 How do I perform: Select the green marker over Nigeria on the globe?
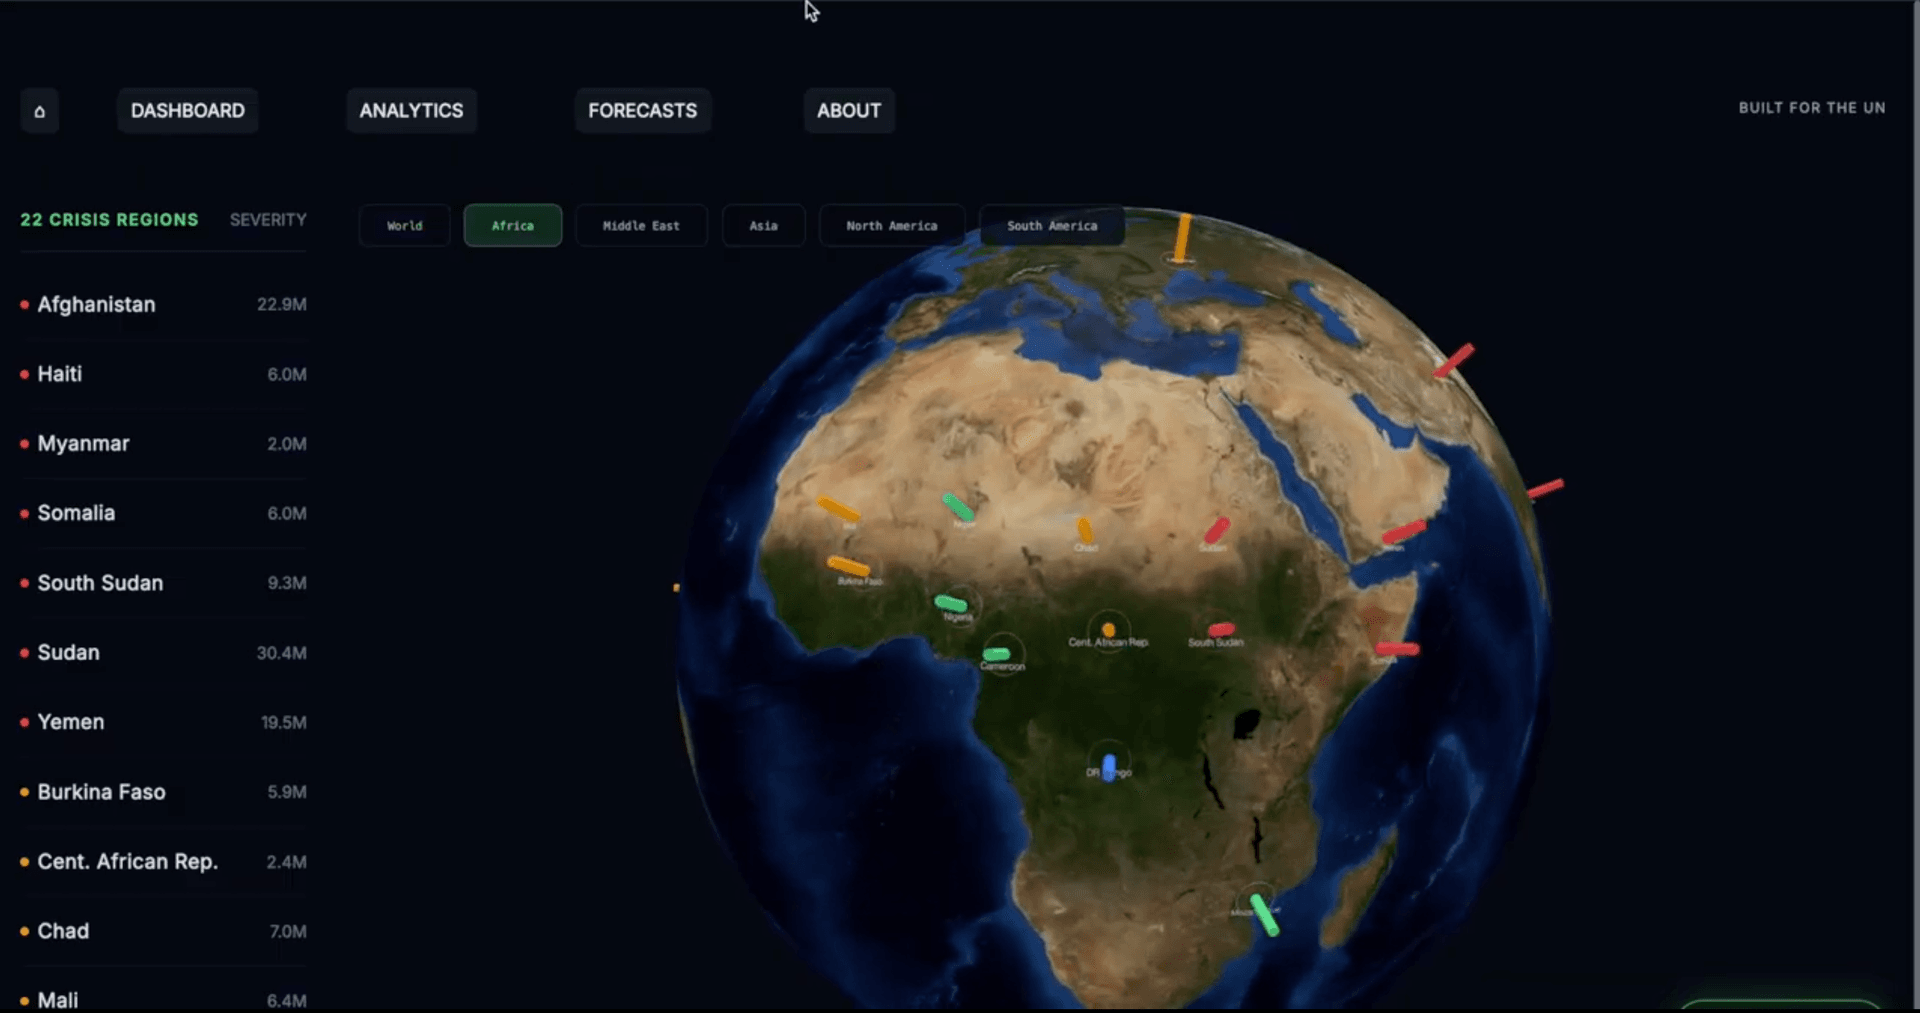(x=952, y=603)
